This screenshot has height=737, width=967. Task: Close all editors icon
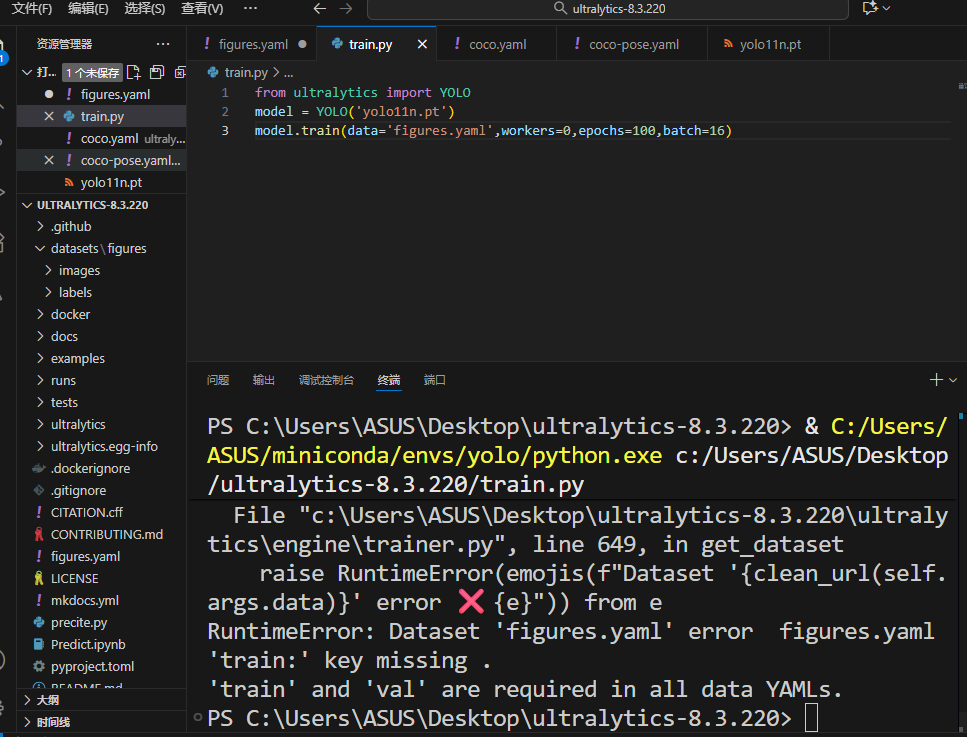[x=179, y=72]
